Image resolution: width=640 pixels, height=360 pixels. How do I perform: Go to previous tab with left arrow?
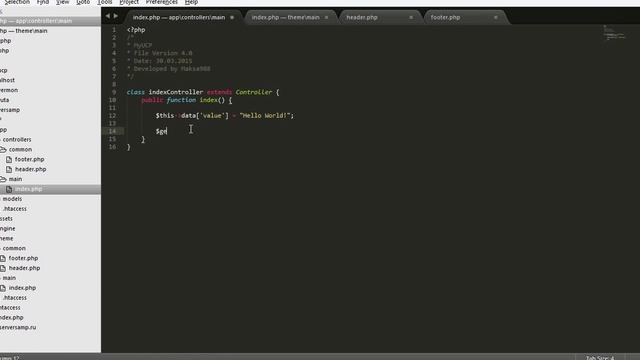pos(108,16)
